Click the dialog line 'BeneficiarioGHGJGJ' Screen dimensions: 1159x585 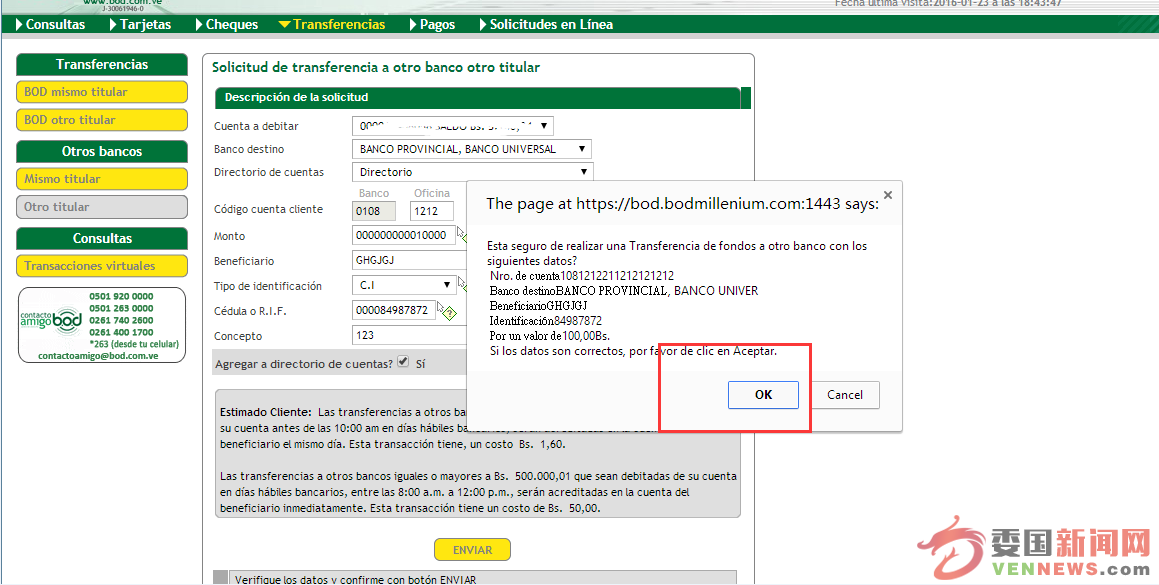pos(539,305)
